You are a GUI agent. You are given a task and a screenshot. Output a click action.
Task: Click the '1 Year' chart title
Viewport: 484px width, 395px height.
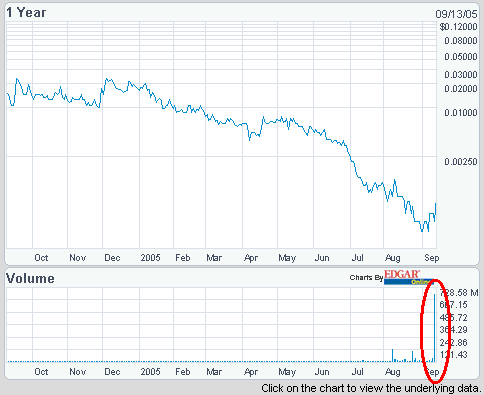(26, 13)
